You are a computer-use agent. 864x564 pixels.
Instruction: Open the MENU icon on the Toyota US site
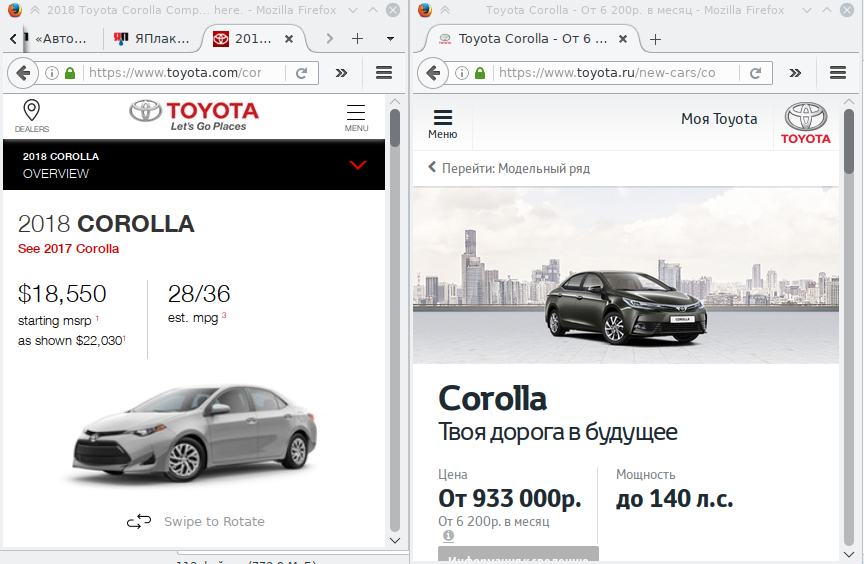pyautogui.click(x=356, y=117)
